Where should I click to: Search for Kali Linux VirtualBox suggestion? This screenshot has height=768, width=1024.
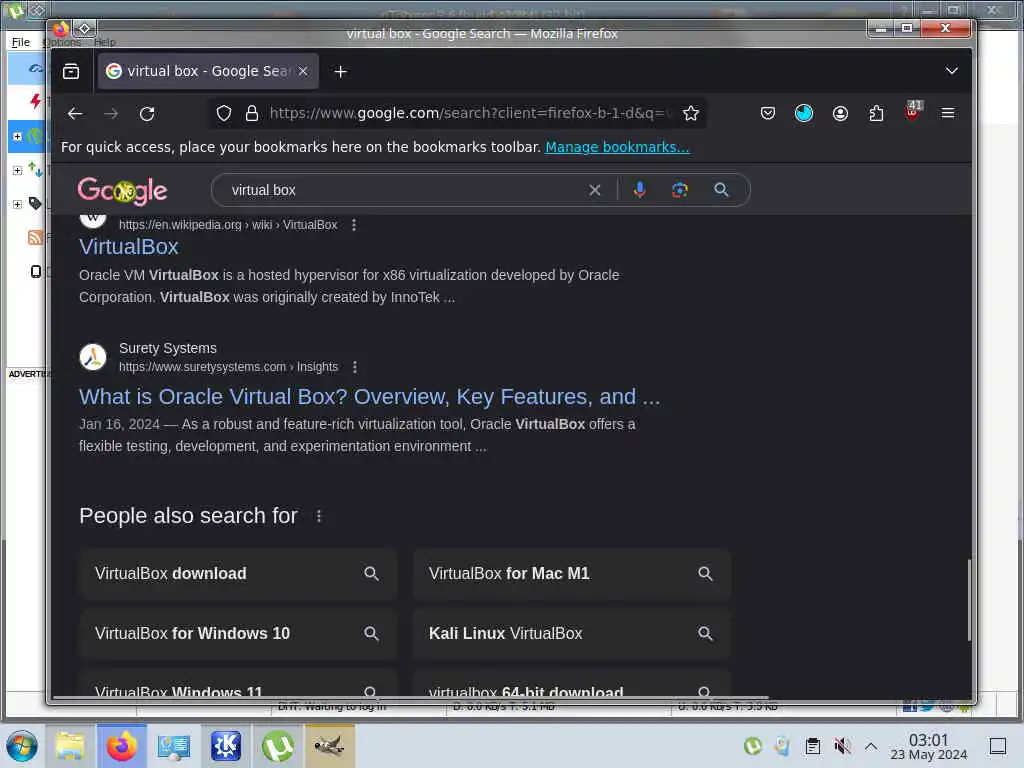(571, 633)
